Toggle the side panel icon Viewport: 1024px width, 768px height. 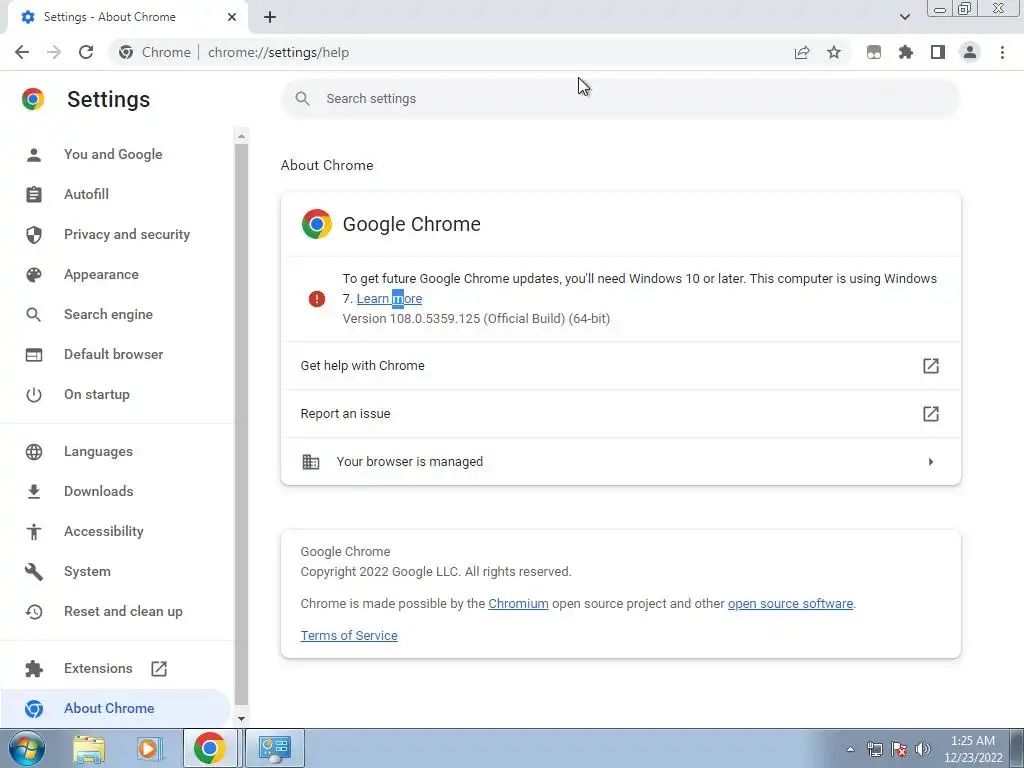point(938,52)
